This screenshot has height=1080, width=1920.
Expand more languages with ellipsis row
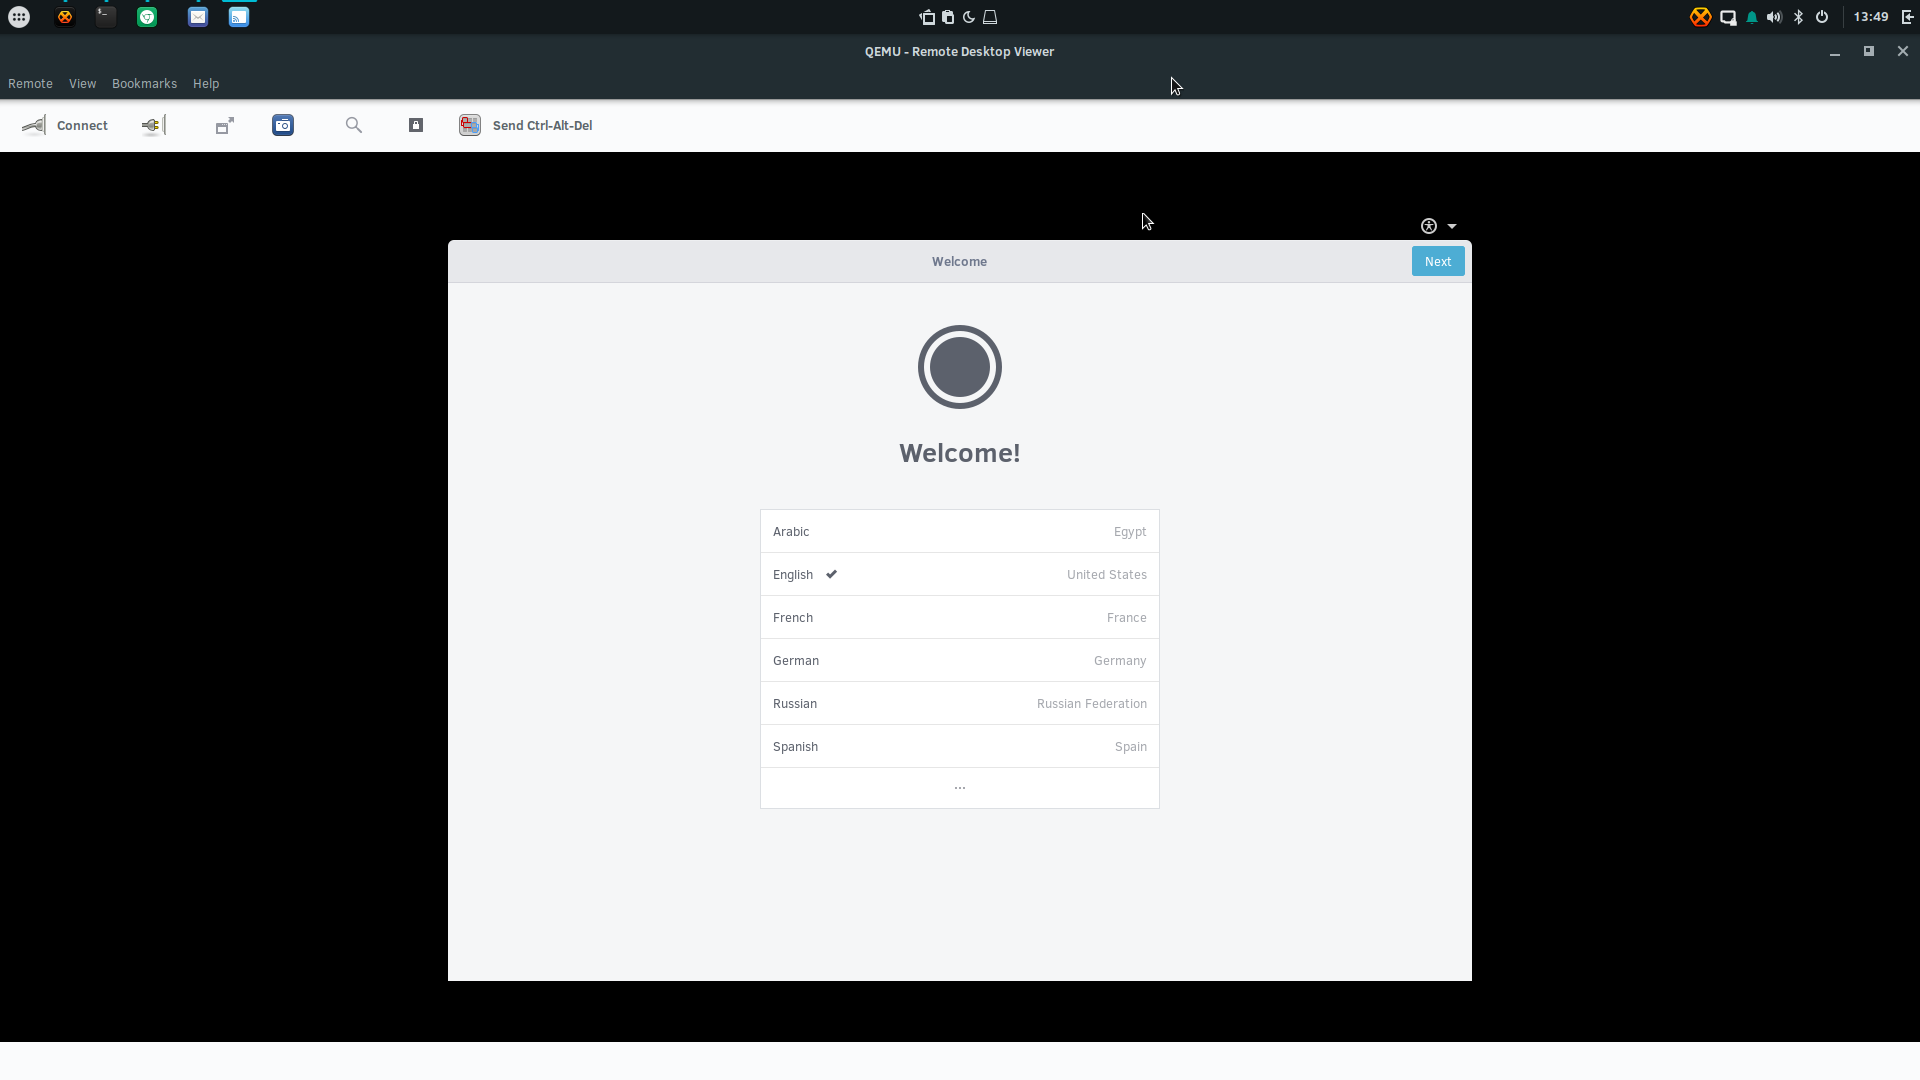pos(960,788)
